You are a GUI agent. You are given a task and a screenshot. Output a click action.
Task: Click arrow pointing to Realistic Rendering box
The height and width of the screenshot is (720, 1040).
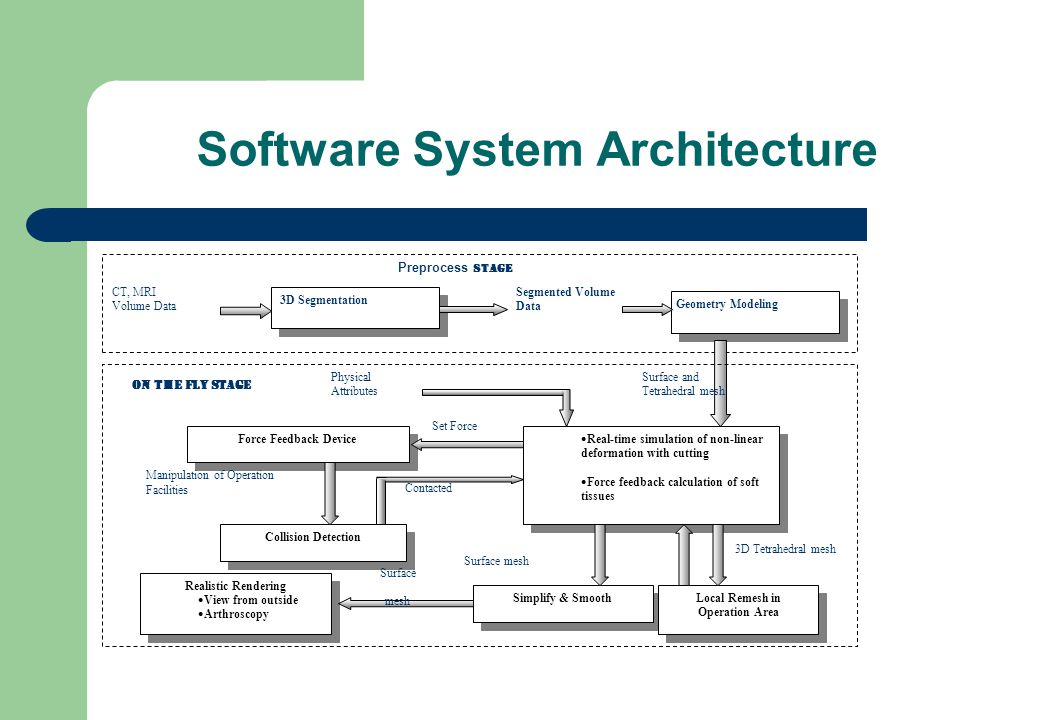coord(405,603)
